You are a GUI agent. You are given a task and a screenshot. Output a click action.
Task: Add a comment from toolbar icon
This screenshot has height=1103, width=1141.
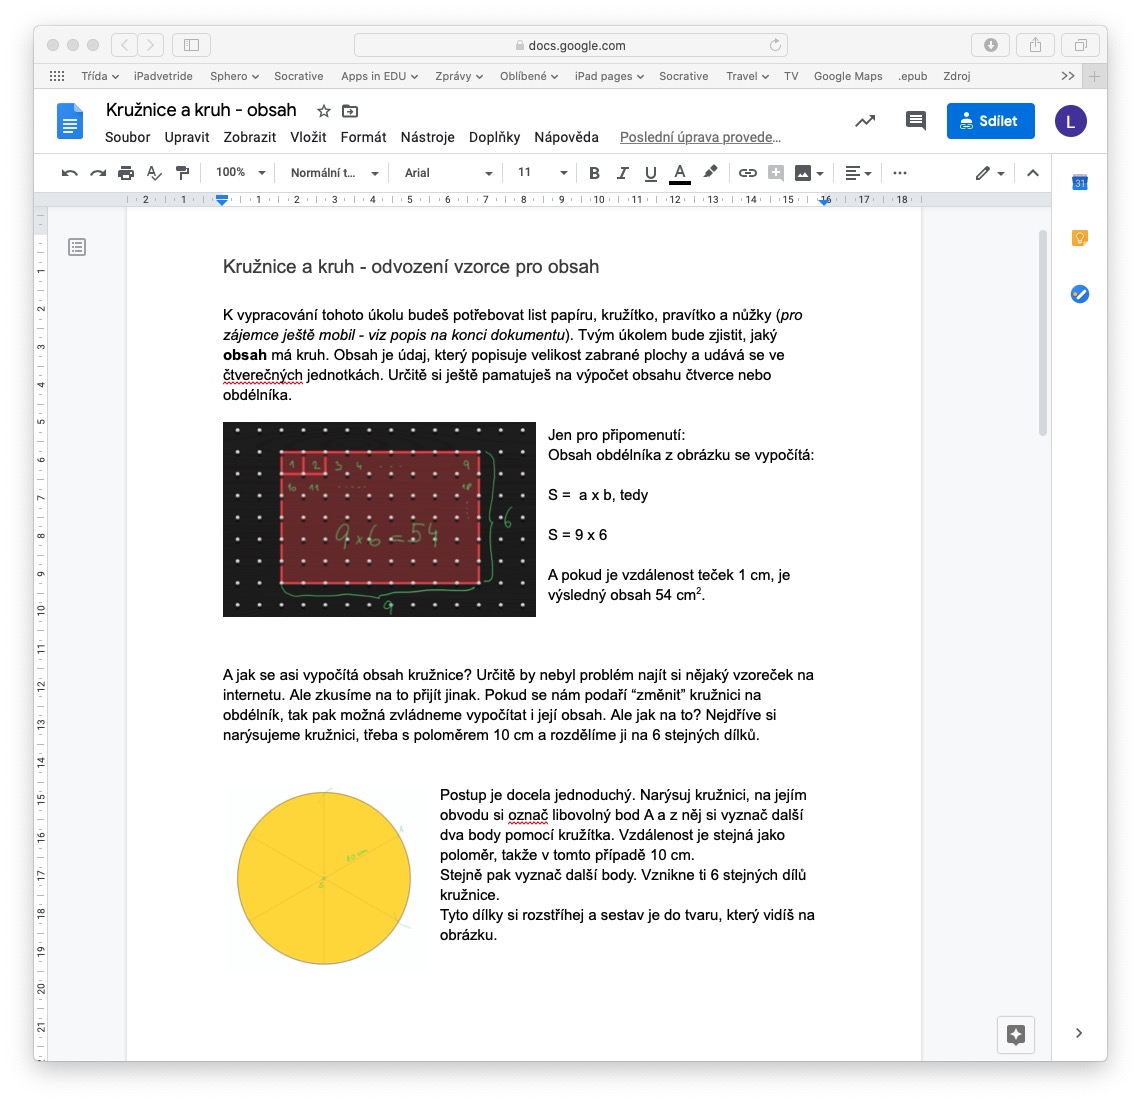(776, 173)
